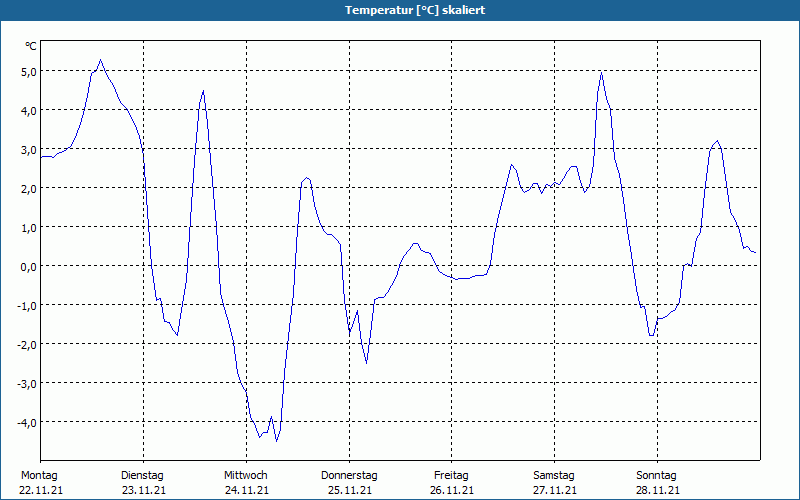Click the 'Dienstag' day label

(x=142, y=476)
